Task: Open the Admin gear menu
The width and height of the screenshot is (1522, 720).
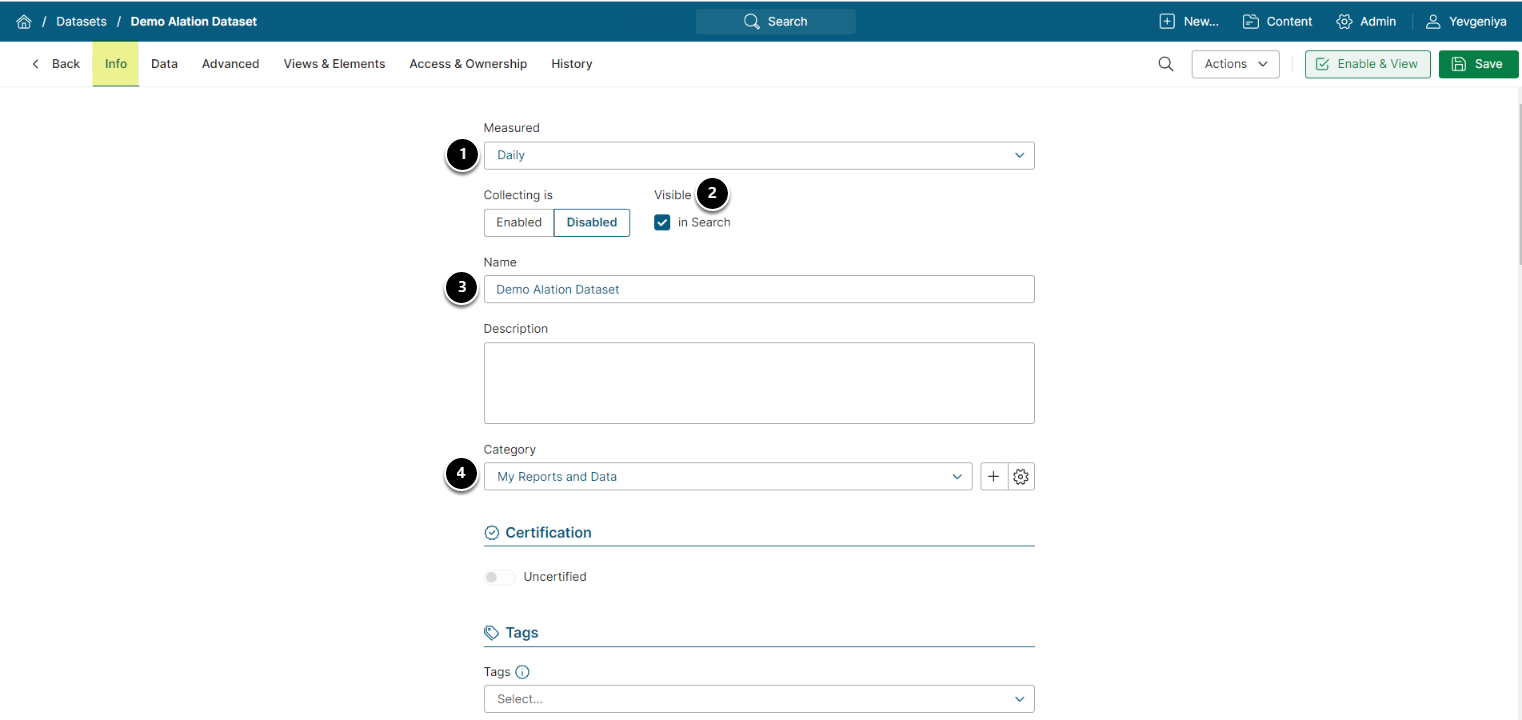Action: coord(1366,21)
